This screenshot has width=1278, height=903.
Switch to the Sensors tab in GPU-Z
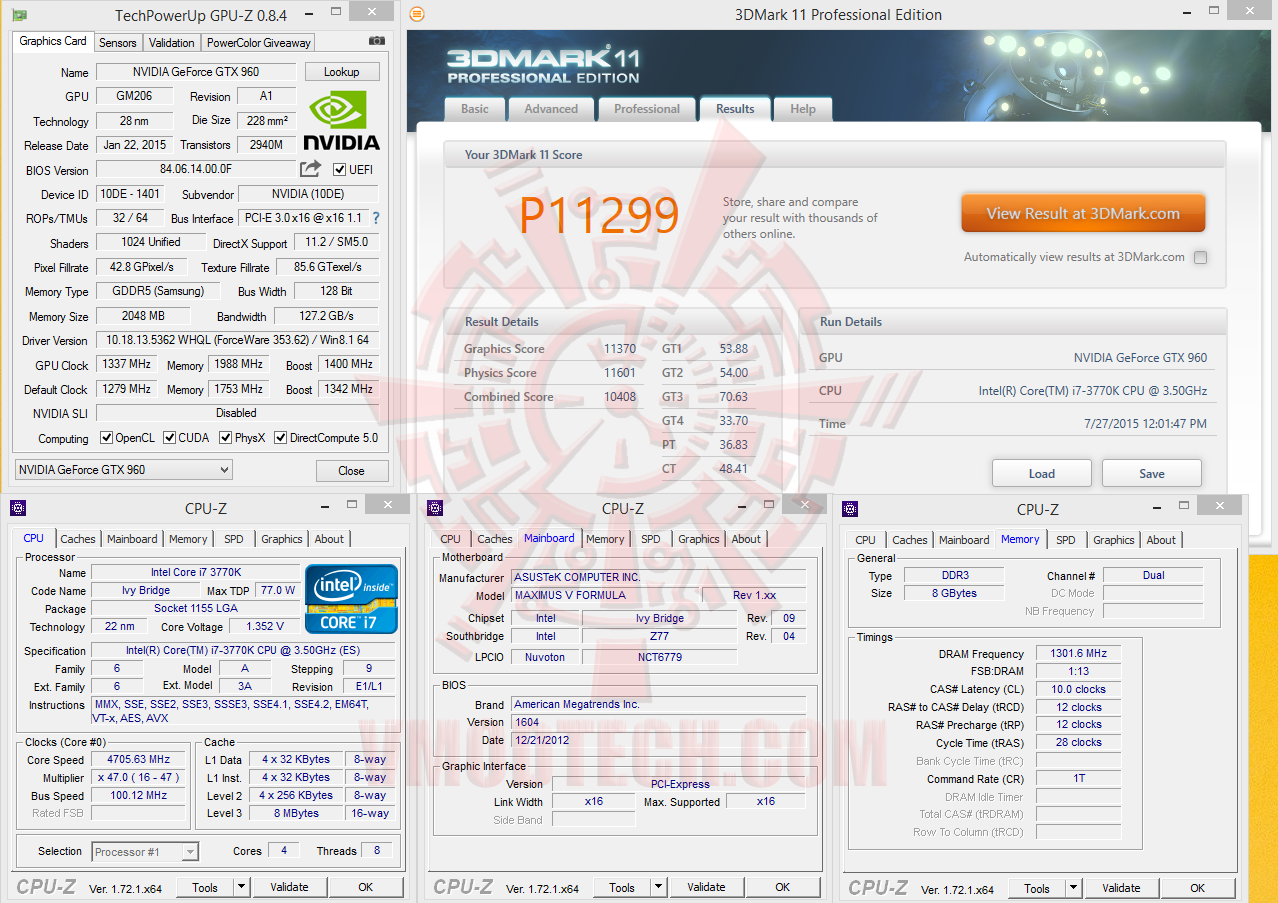(117, 43)
